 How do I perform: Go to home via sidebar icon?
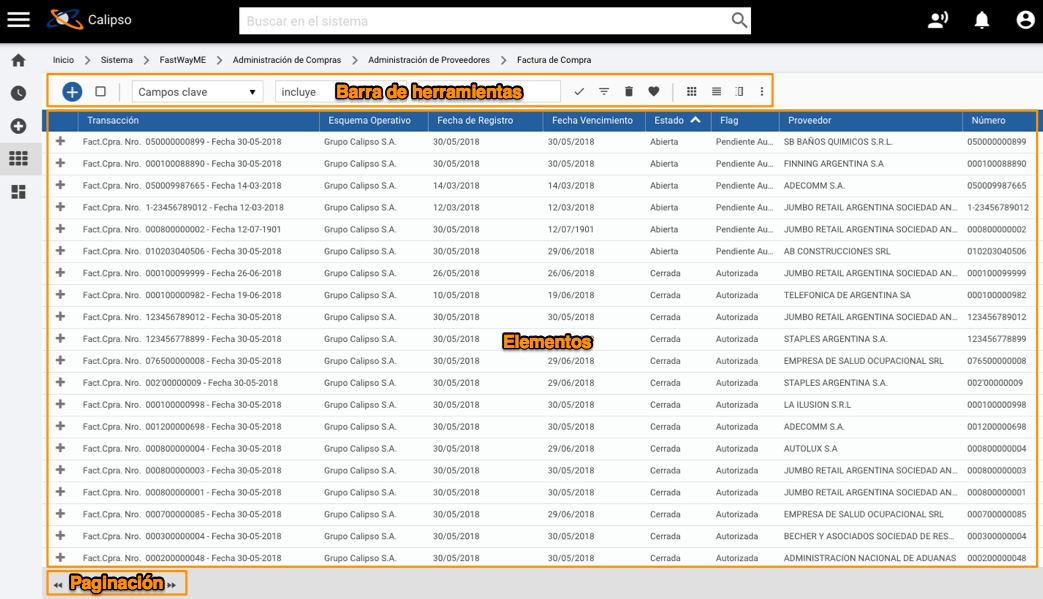[19, 60]
